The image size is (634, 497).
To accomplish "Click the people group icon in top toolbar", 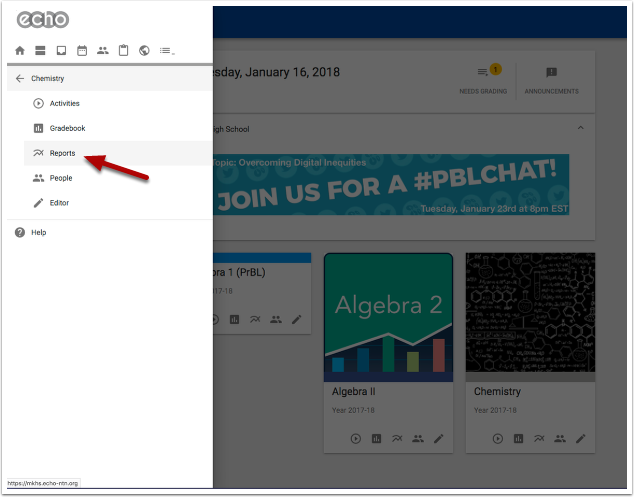I will 102,50.
